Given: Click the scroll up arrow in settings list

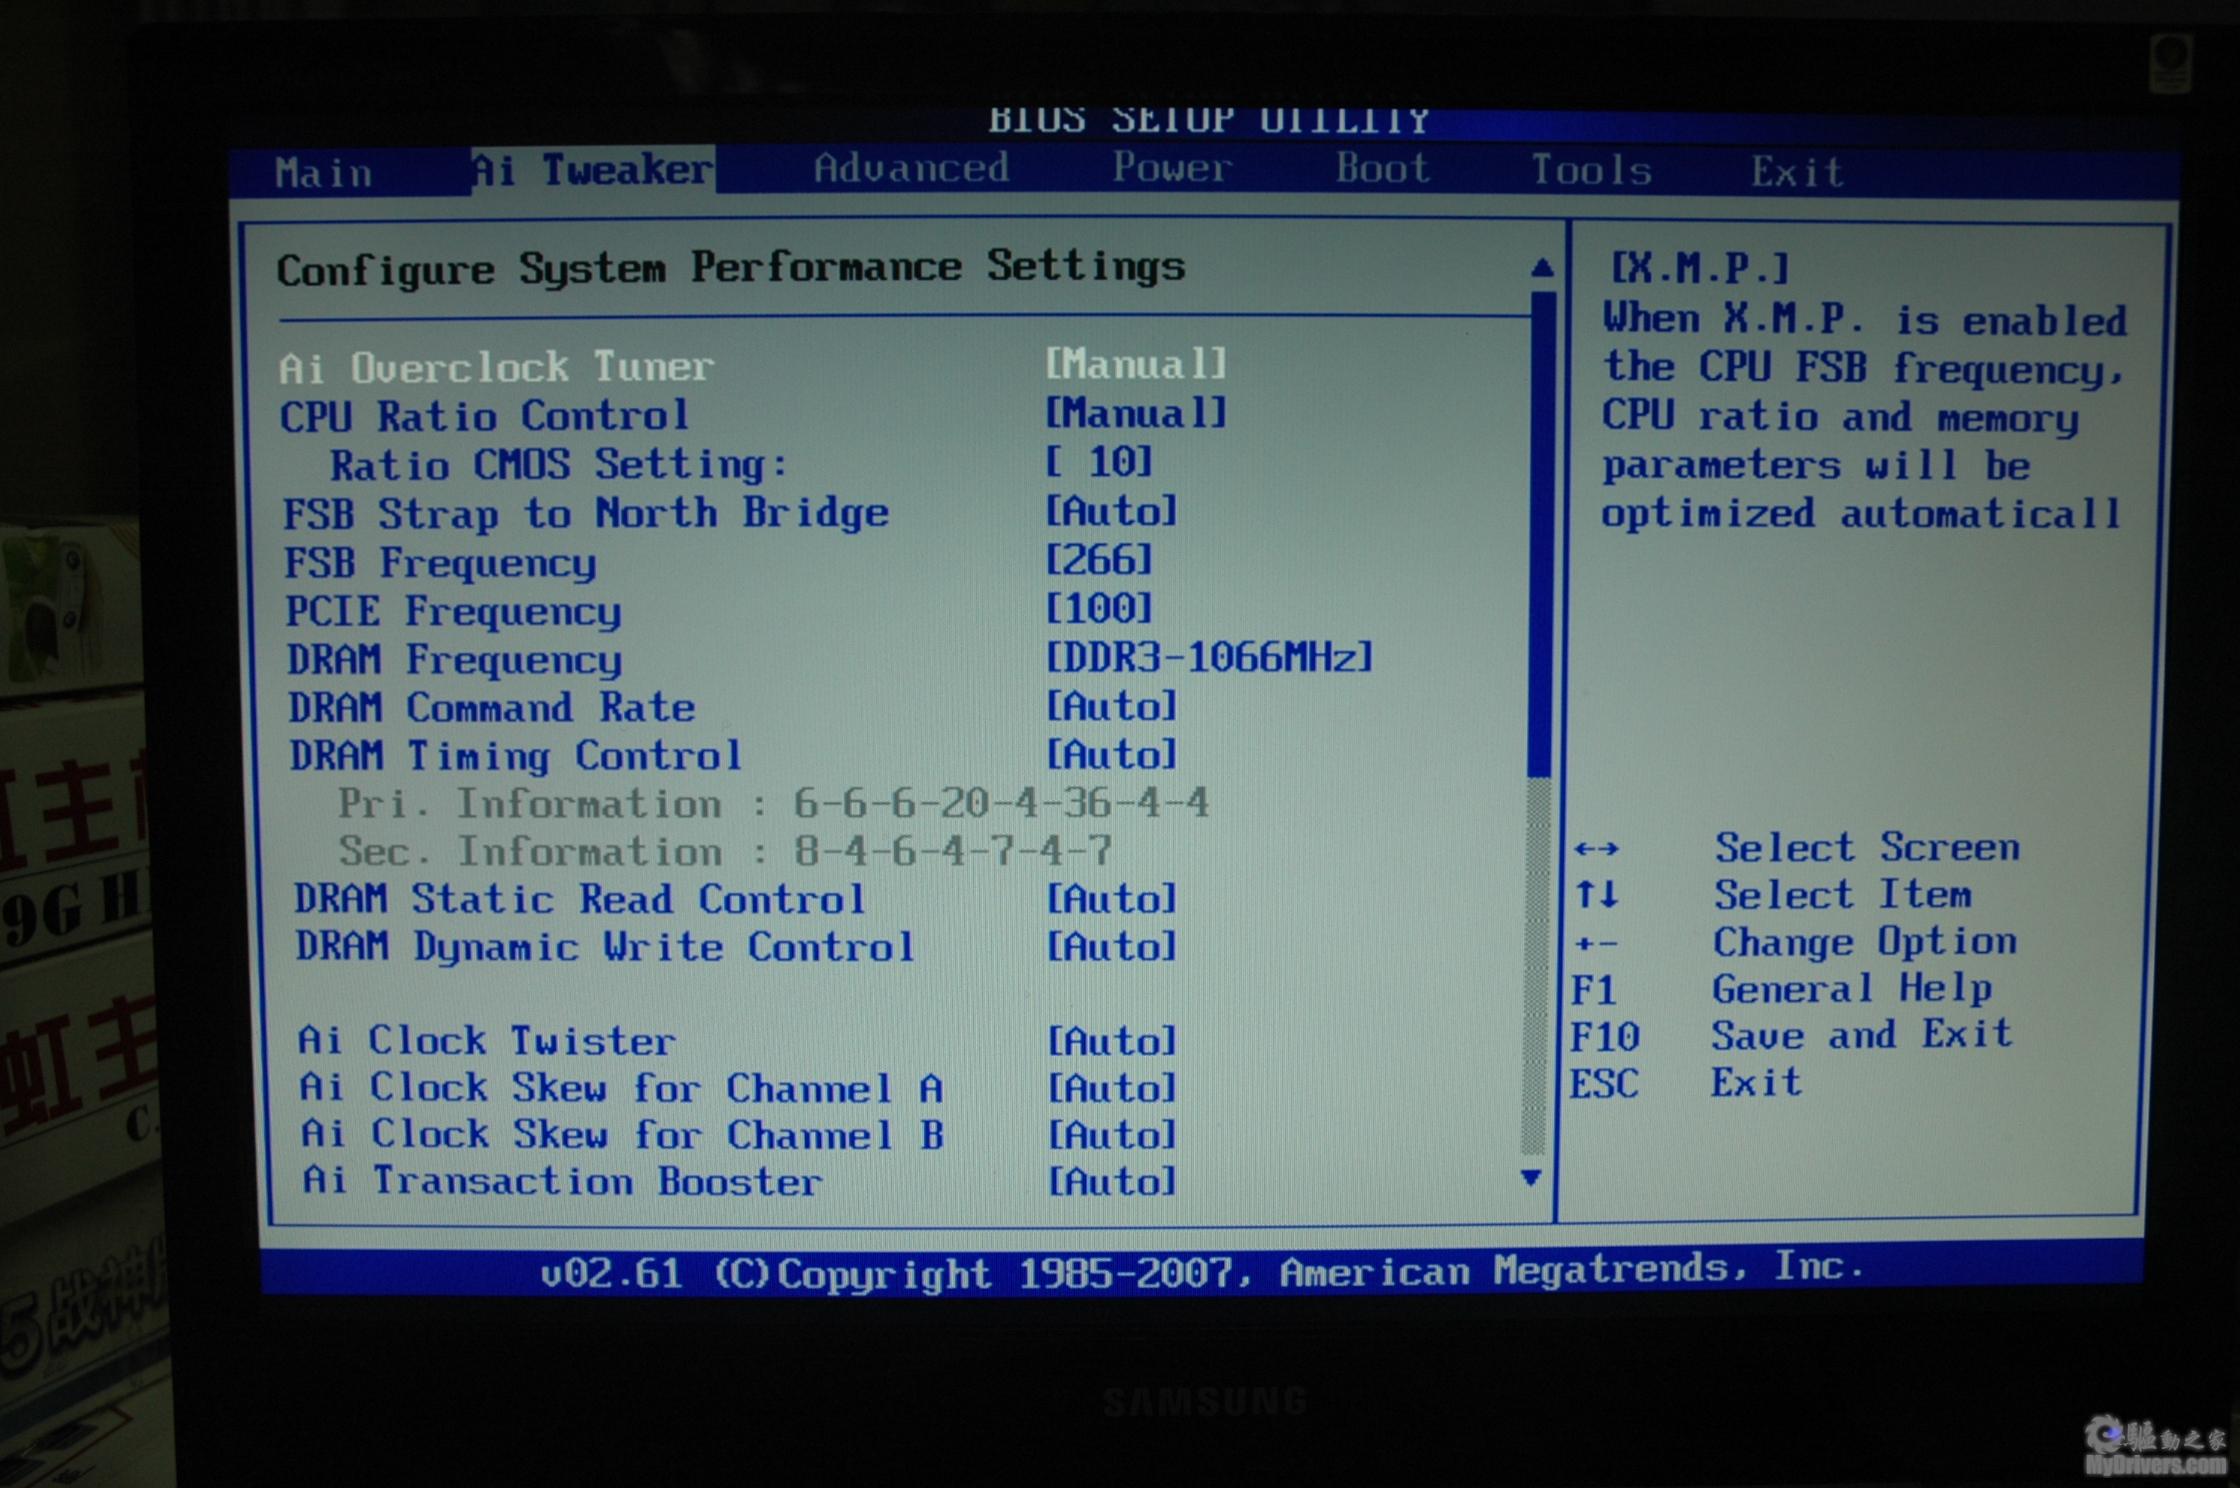Looking at the screenshot, I should (1541, 268).
